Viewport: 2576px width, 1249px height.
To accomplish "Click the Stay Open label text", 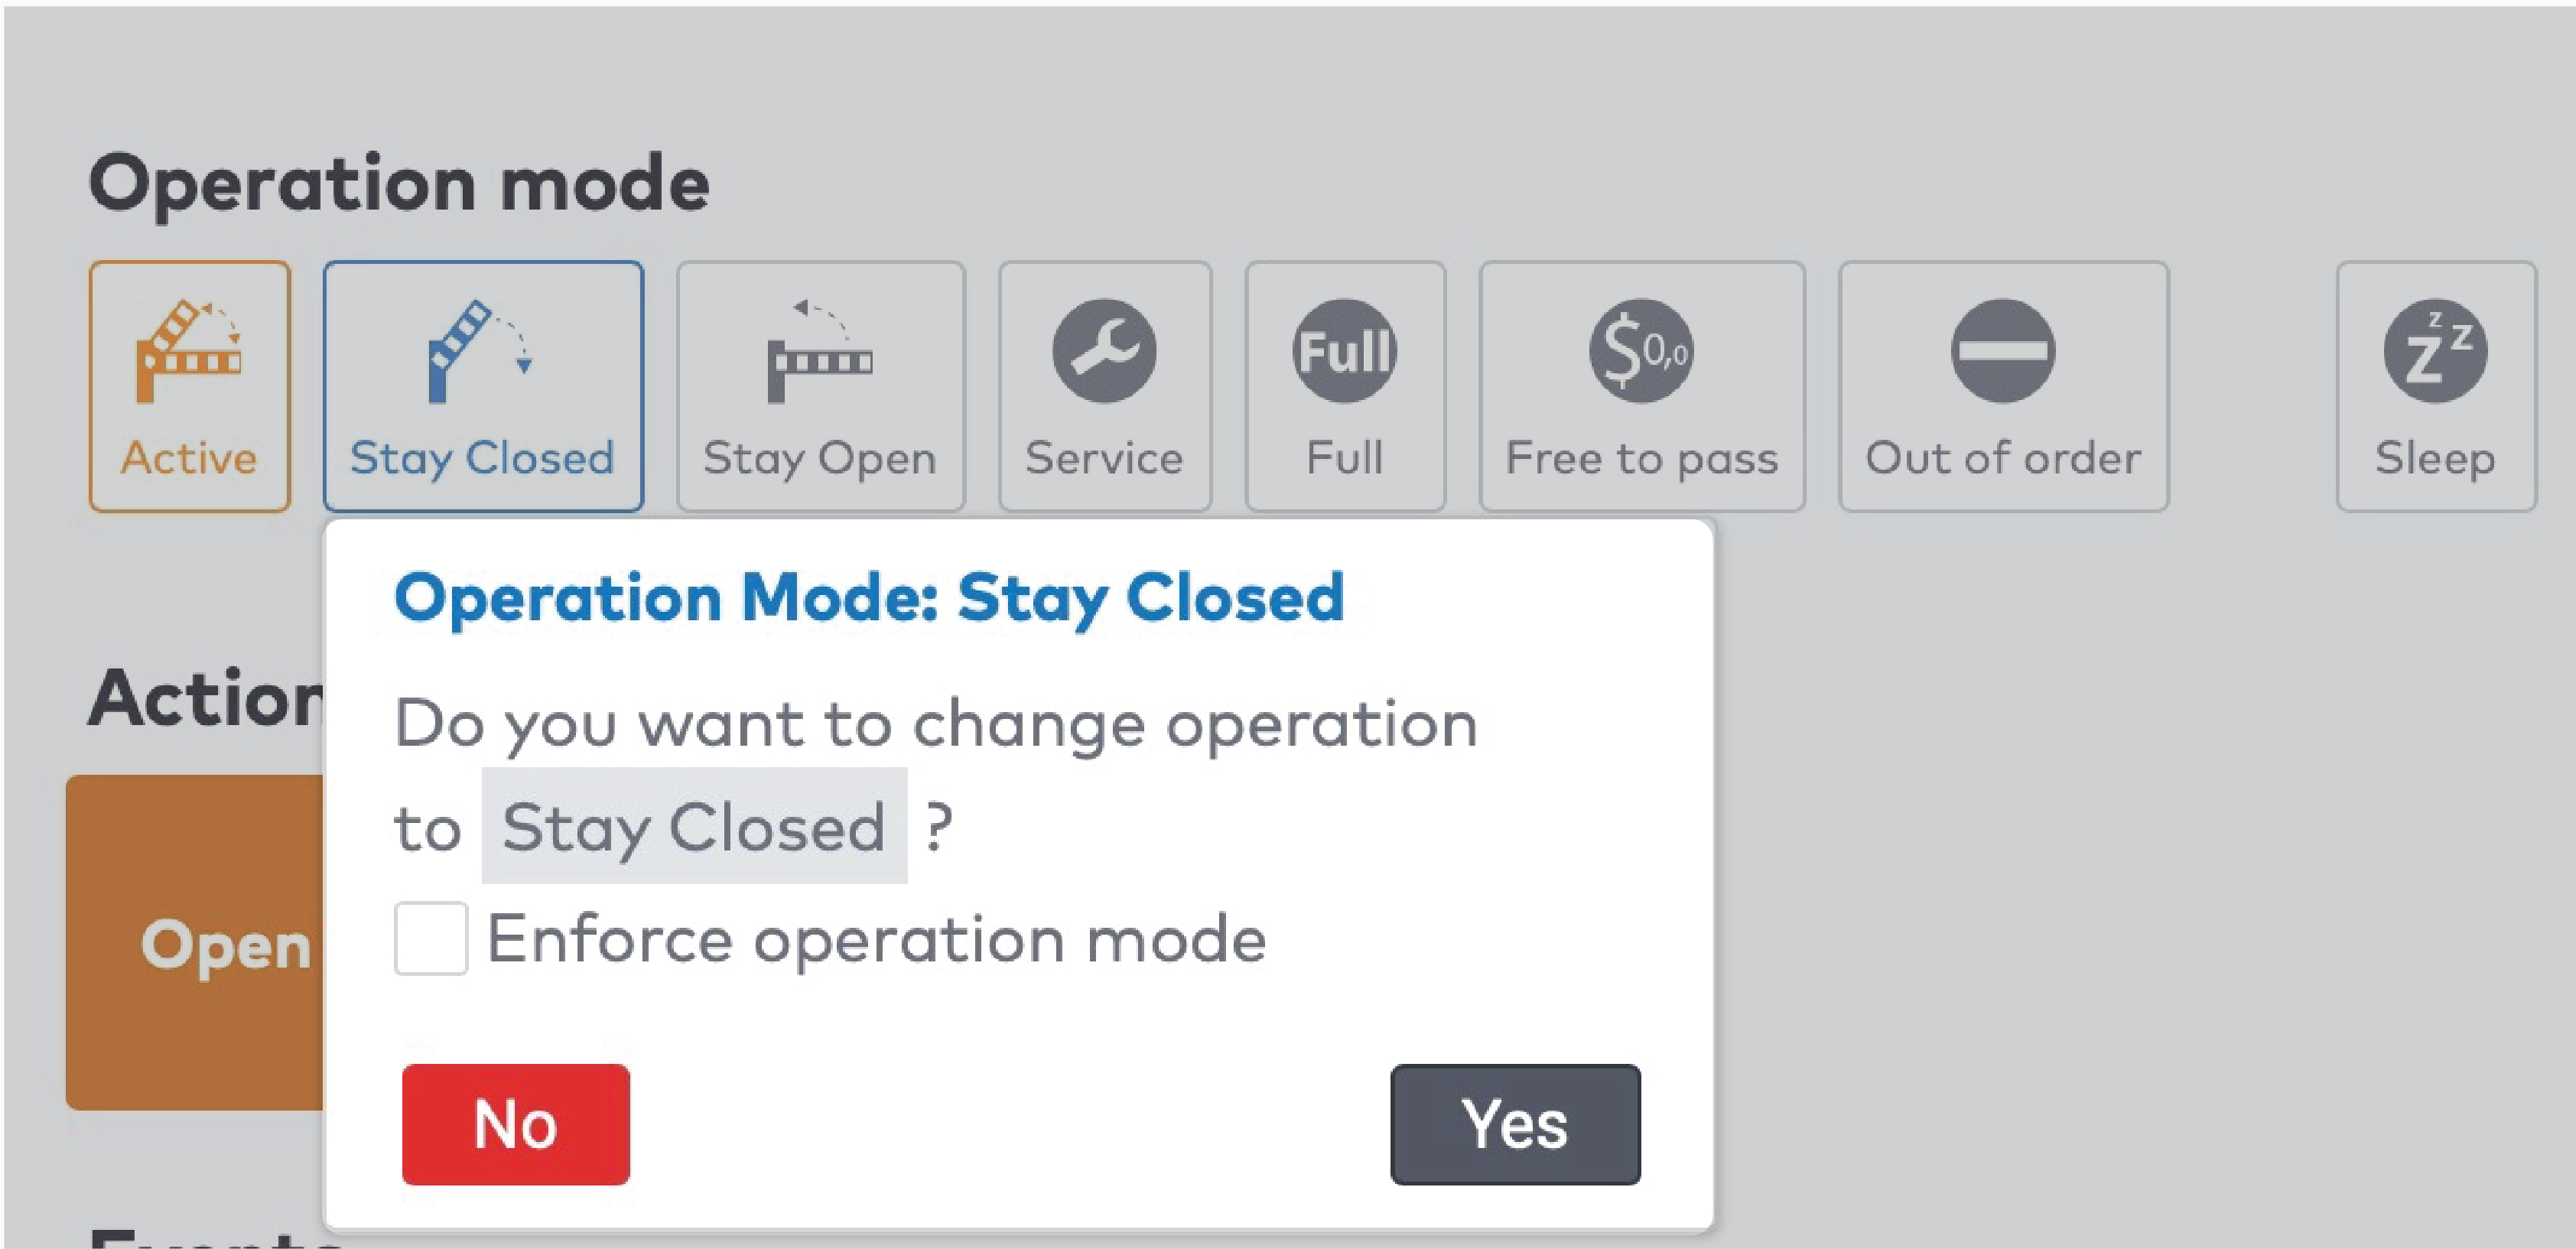I will click(x=820, y=458).
